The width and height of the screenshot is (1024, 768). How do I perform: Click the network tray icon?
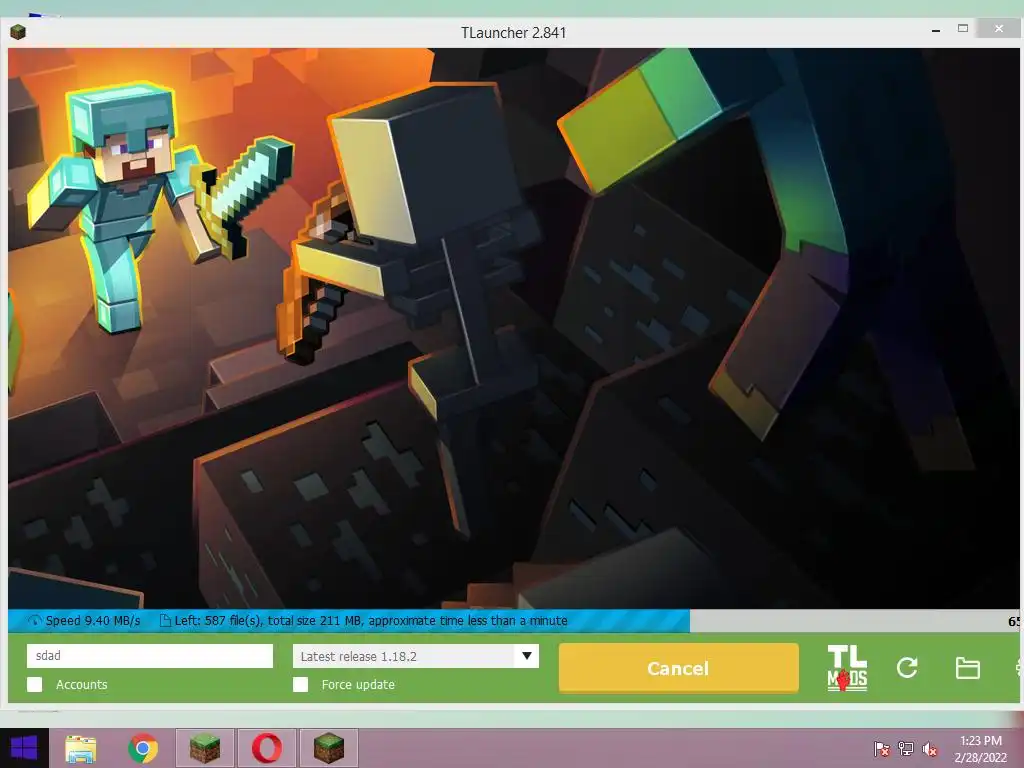tap(906, 749)
